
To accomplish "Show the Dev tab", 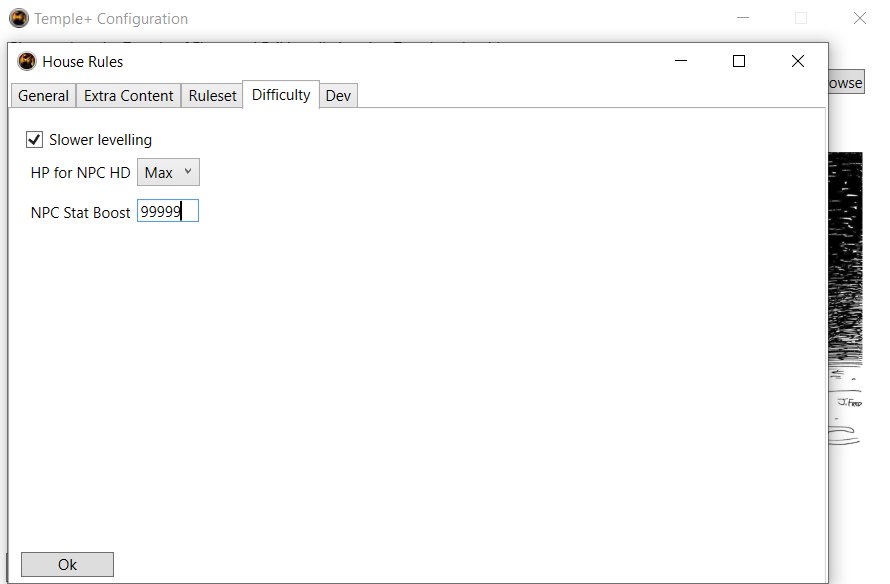I will pyautogui.click(x=338, y=96).
